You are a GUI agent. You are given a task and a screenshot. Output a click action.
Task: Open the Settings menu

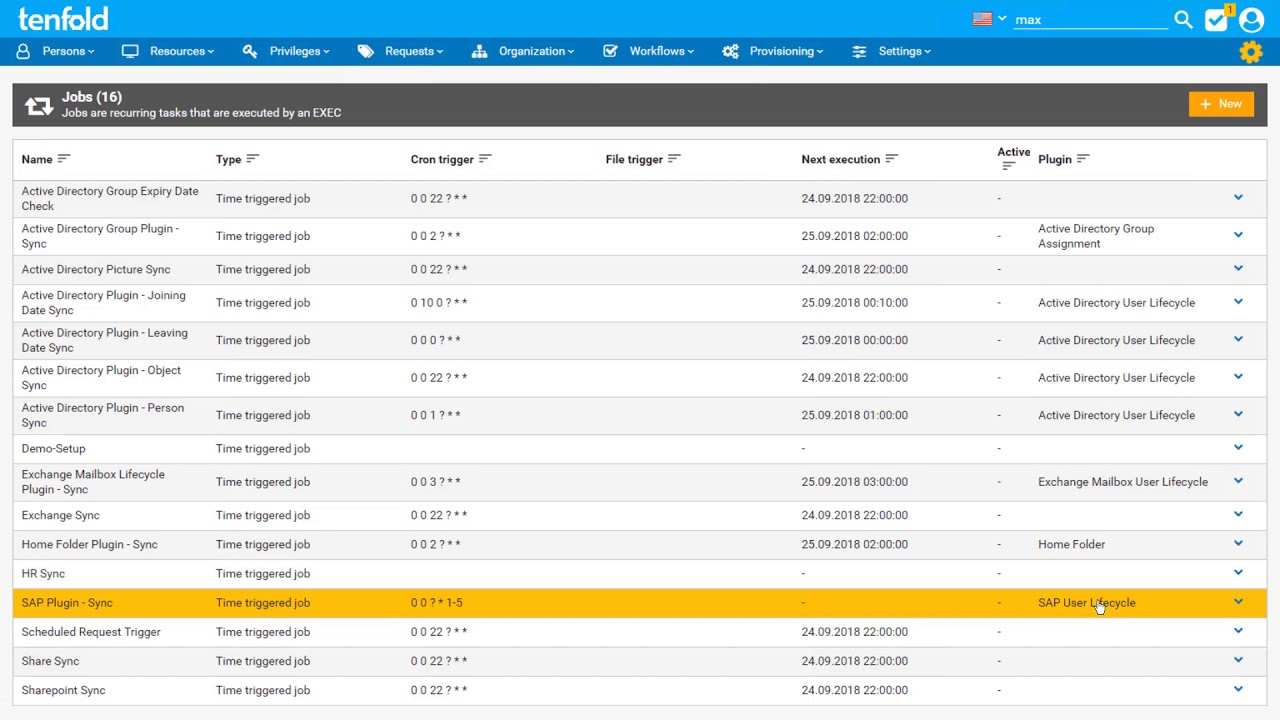tap(892, 51)
